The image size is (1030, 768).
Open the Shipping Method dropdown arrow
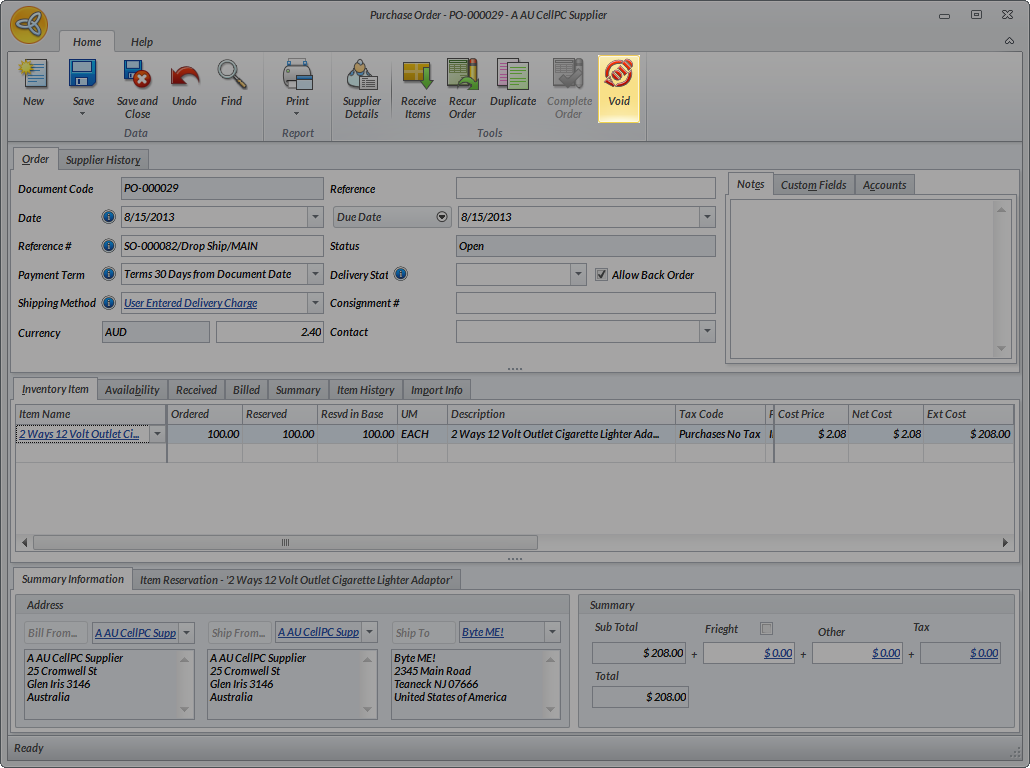click(315, 303)
